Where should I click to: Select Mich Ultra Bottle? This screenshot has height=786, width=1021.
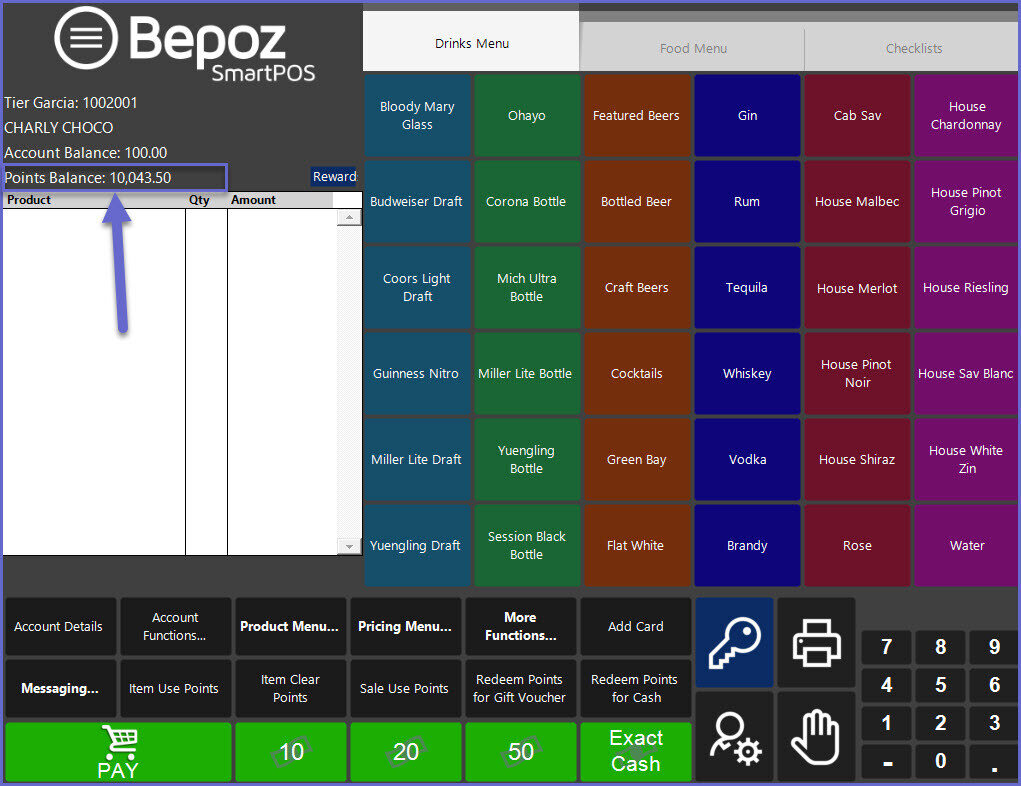[x=527, y=287]
